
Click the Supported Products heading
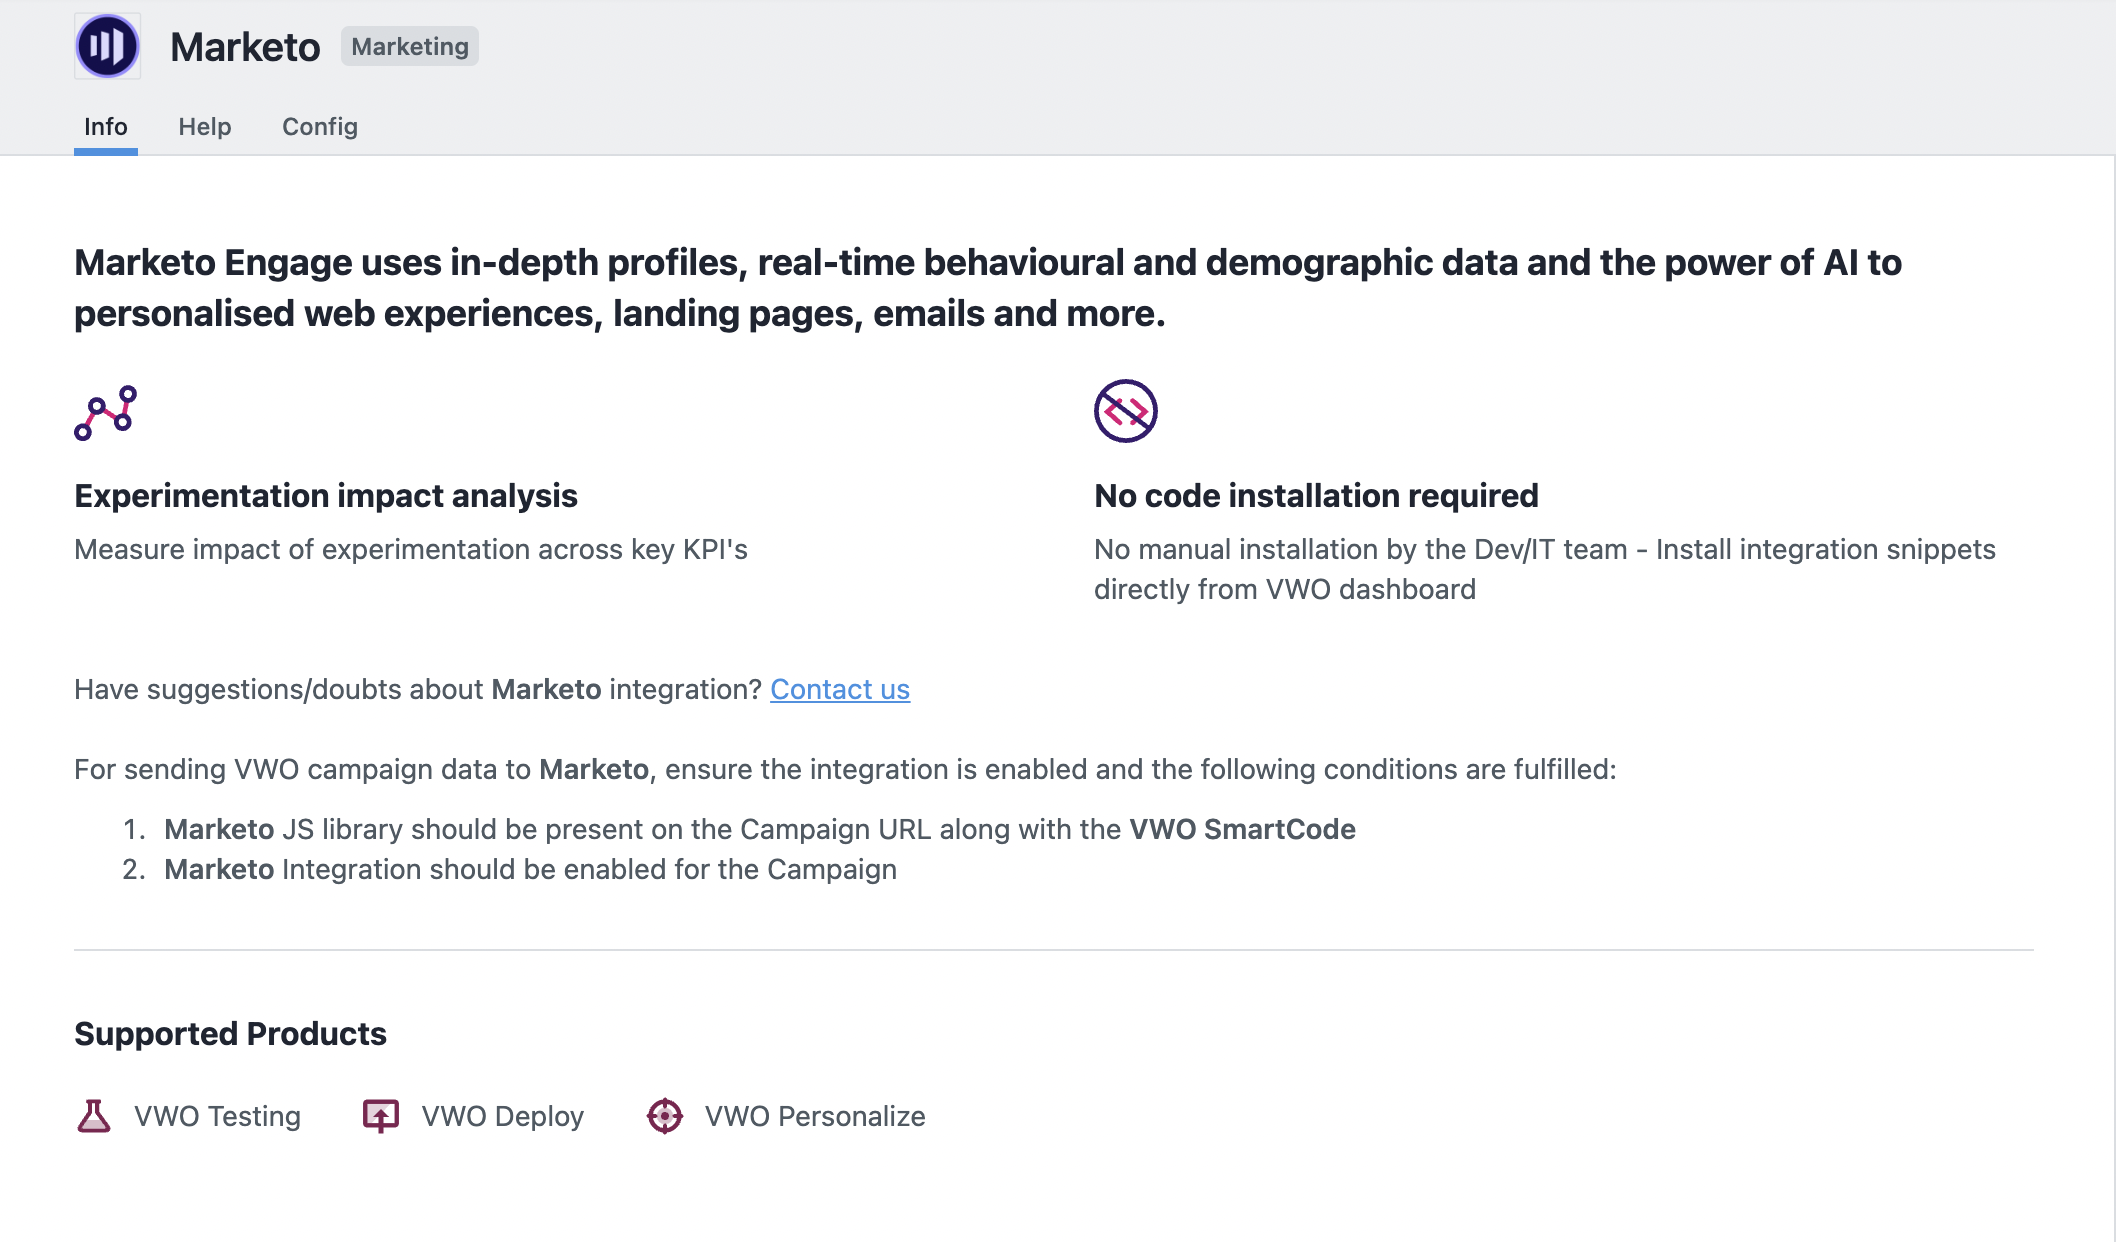point(230,1034)
